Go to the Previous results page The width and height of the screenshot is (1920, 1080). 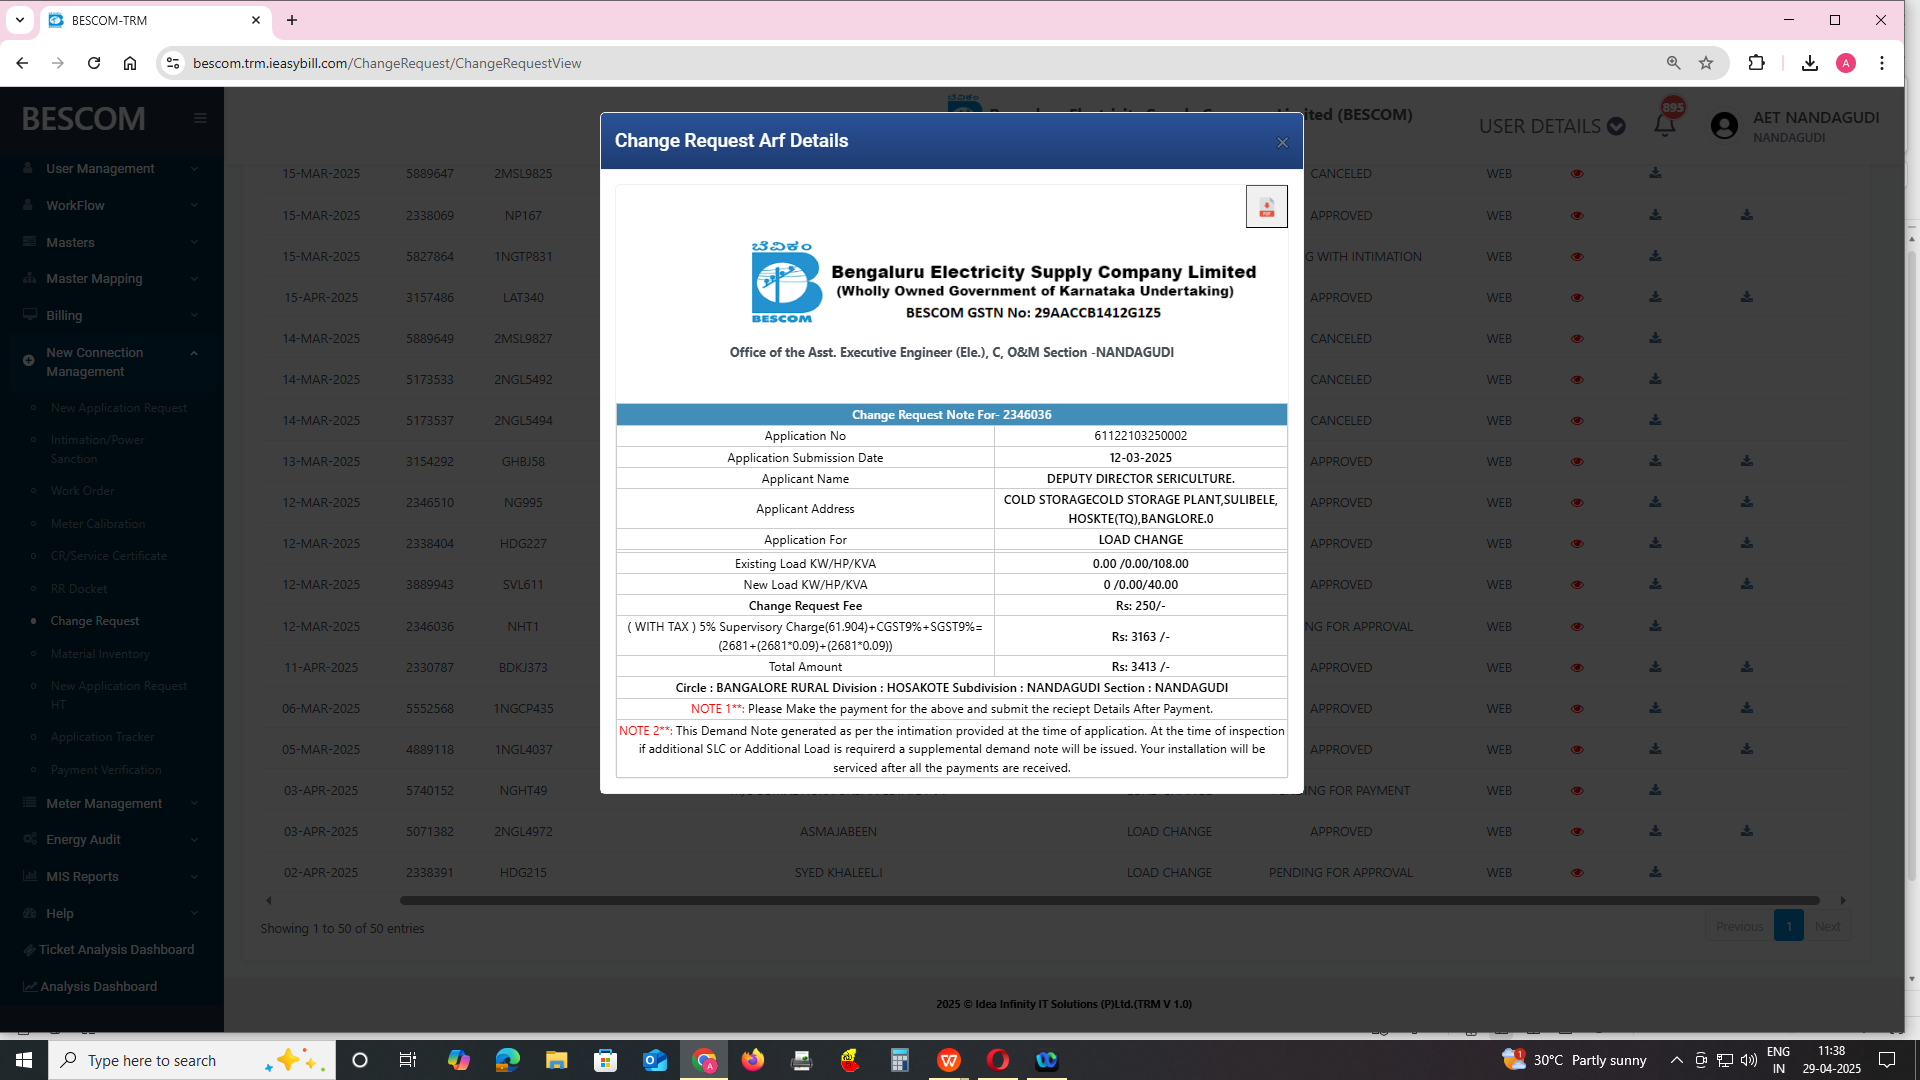tap(1739, 926)
